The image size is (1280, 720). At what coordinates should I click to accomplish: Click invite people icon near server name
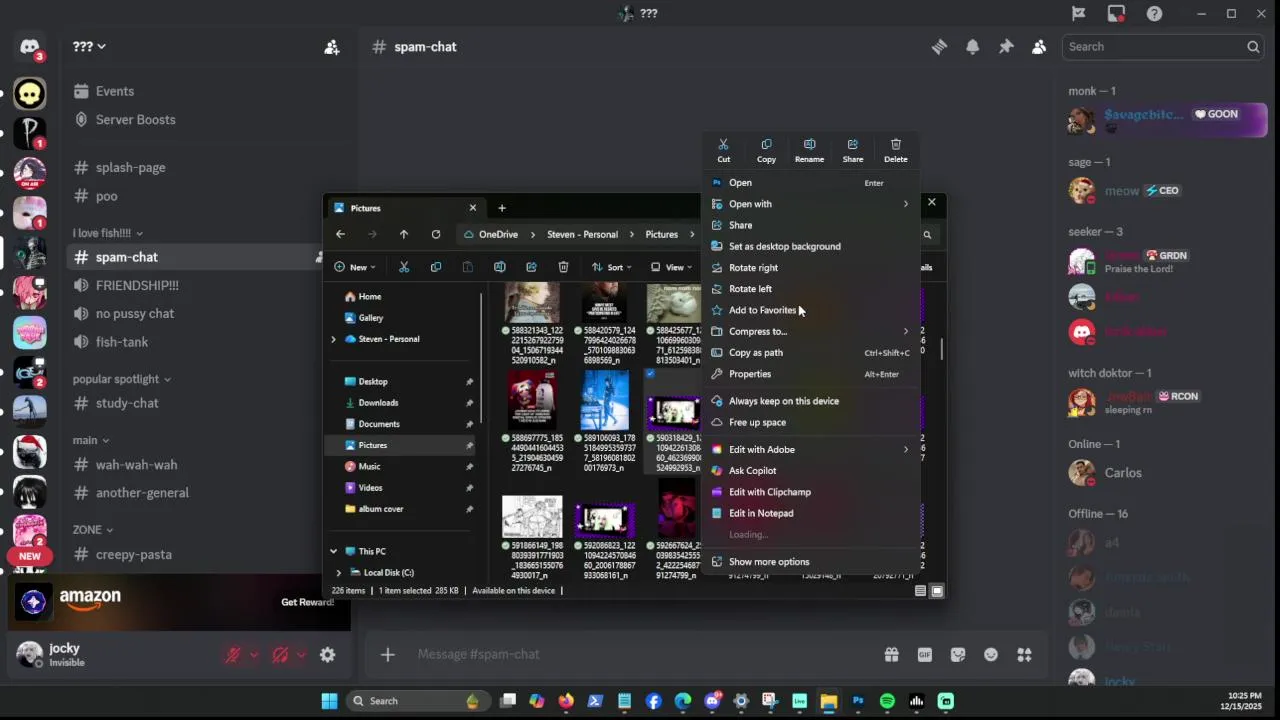point(331,47)
